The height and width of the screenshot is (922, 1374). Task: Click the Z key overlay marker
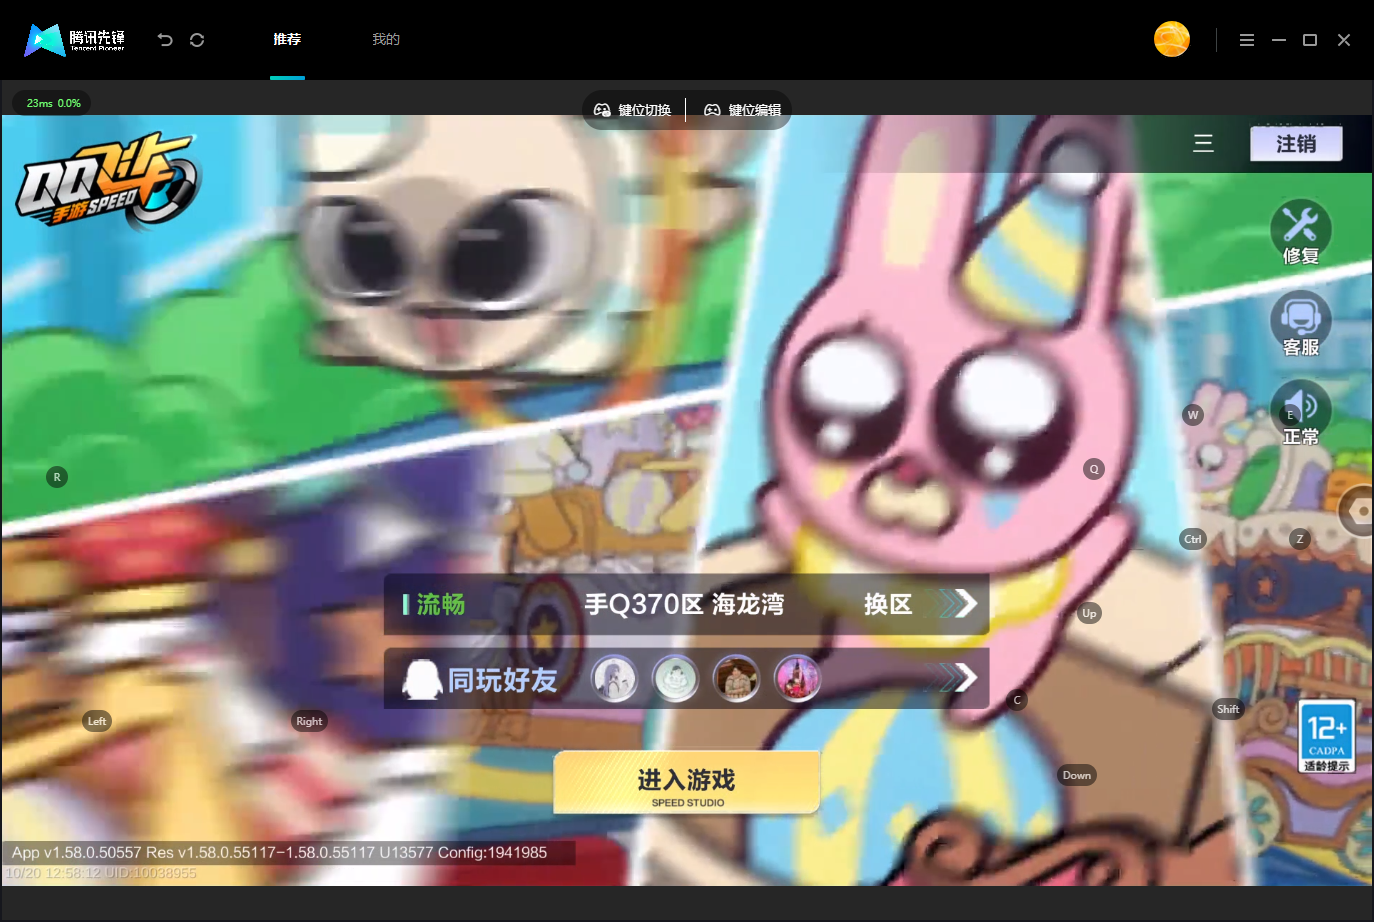(1300, 539)
